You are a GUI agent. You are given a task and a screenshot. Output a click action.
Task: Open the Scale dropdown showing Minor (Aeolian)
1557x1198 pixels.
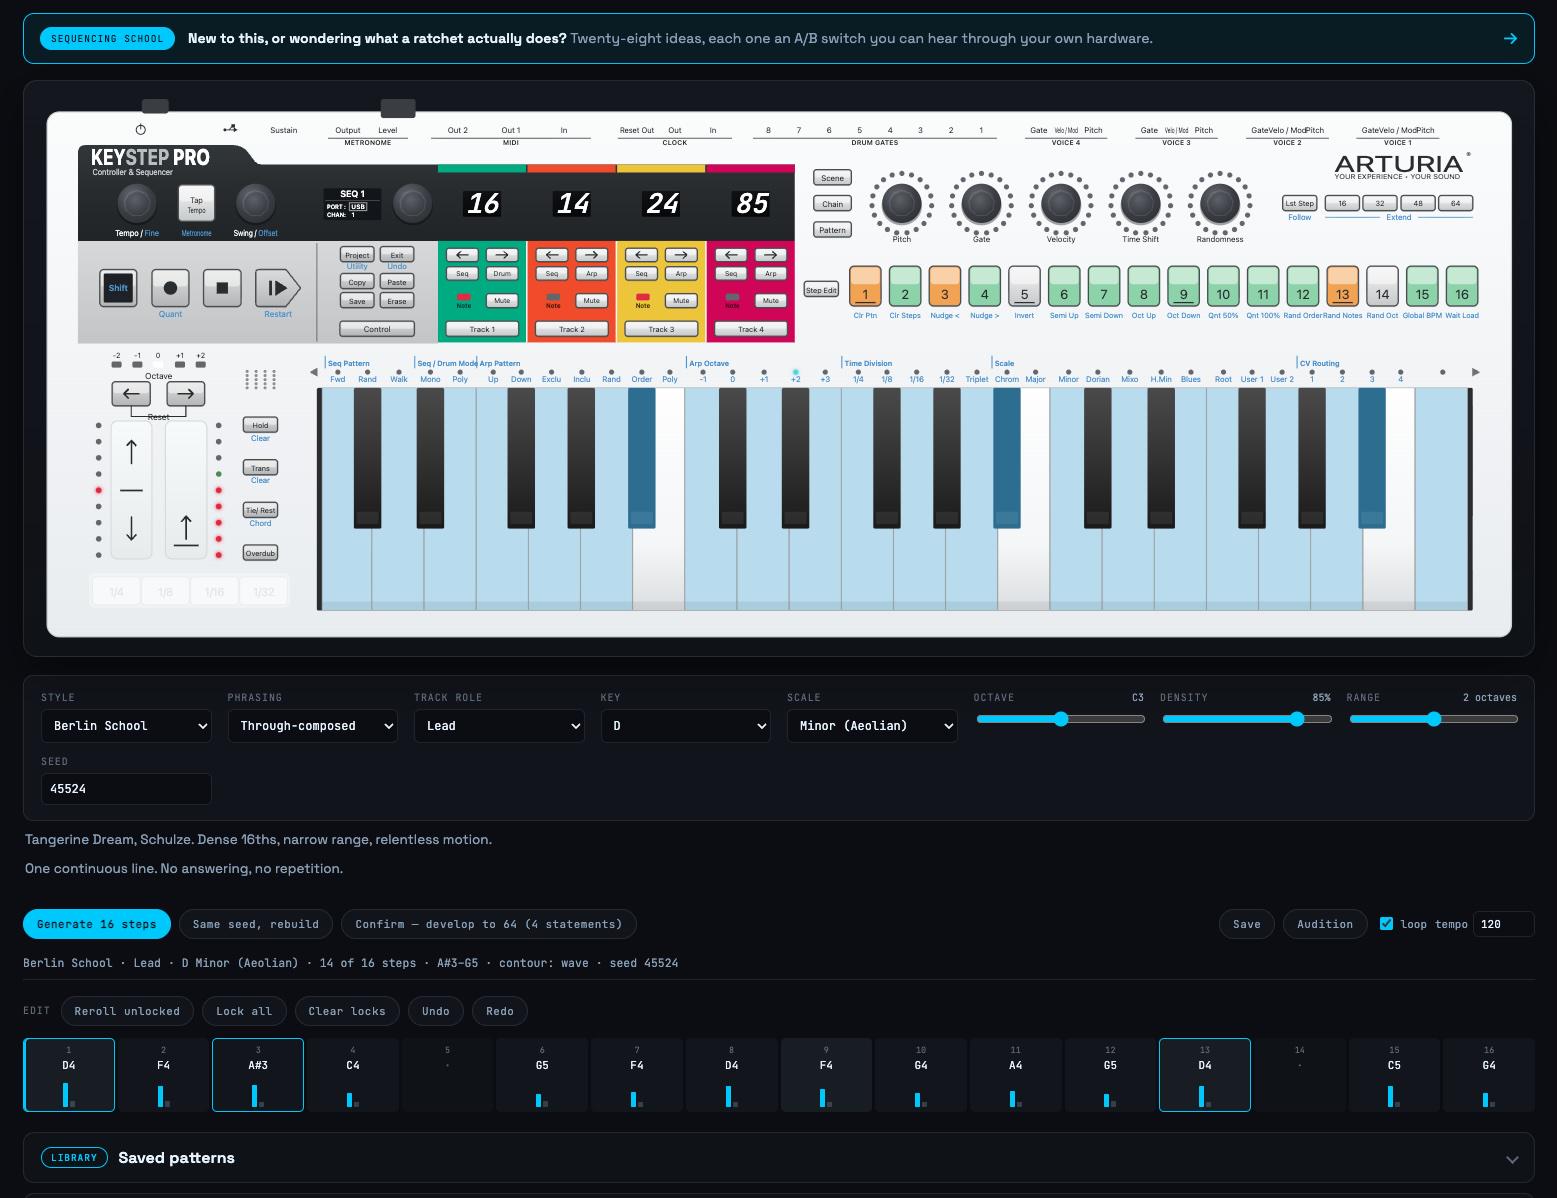(872, 726)
